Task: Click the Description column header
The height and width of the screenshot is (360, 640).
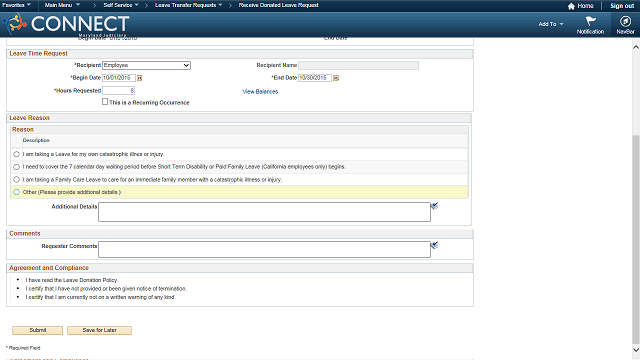Action: [x=36, y=140]
